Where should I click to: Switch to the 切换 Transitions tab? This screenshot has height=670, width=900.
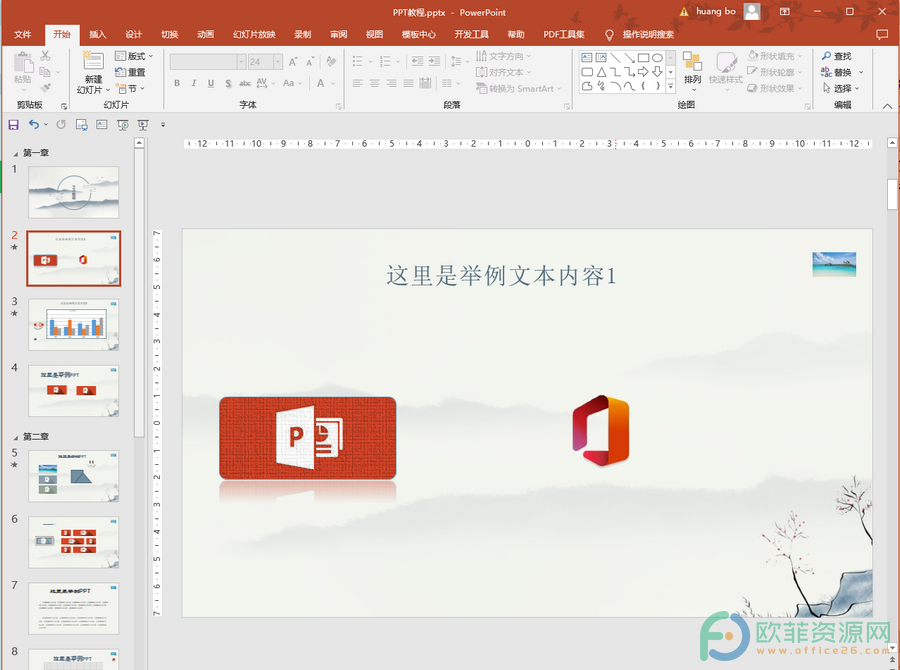(170, 34)
